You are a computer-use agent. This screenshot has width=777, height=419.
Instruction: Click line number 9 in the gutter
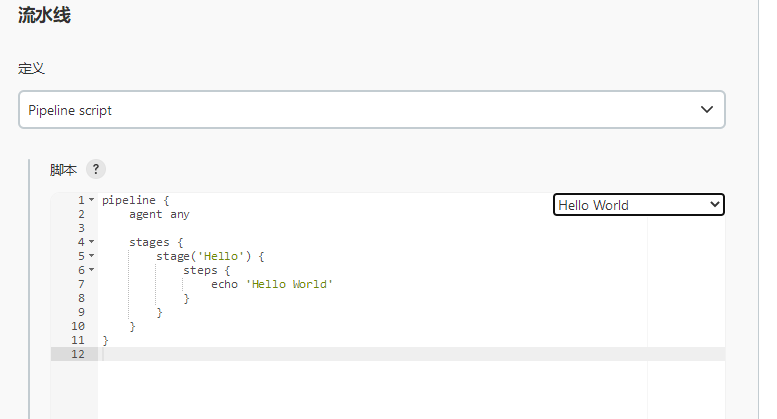coord(81,312)
